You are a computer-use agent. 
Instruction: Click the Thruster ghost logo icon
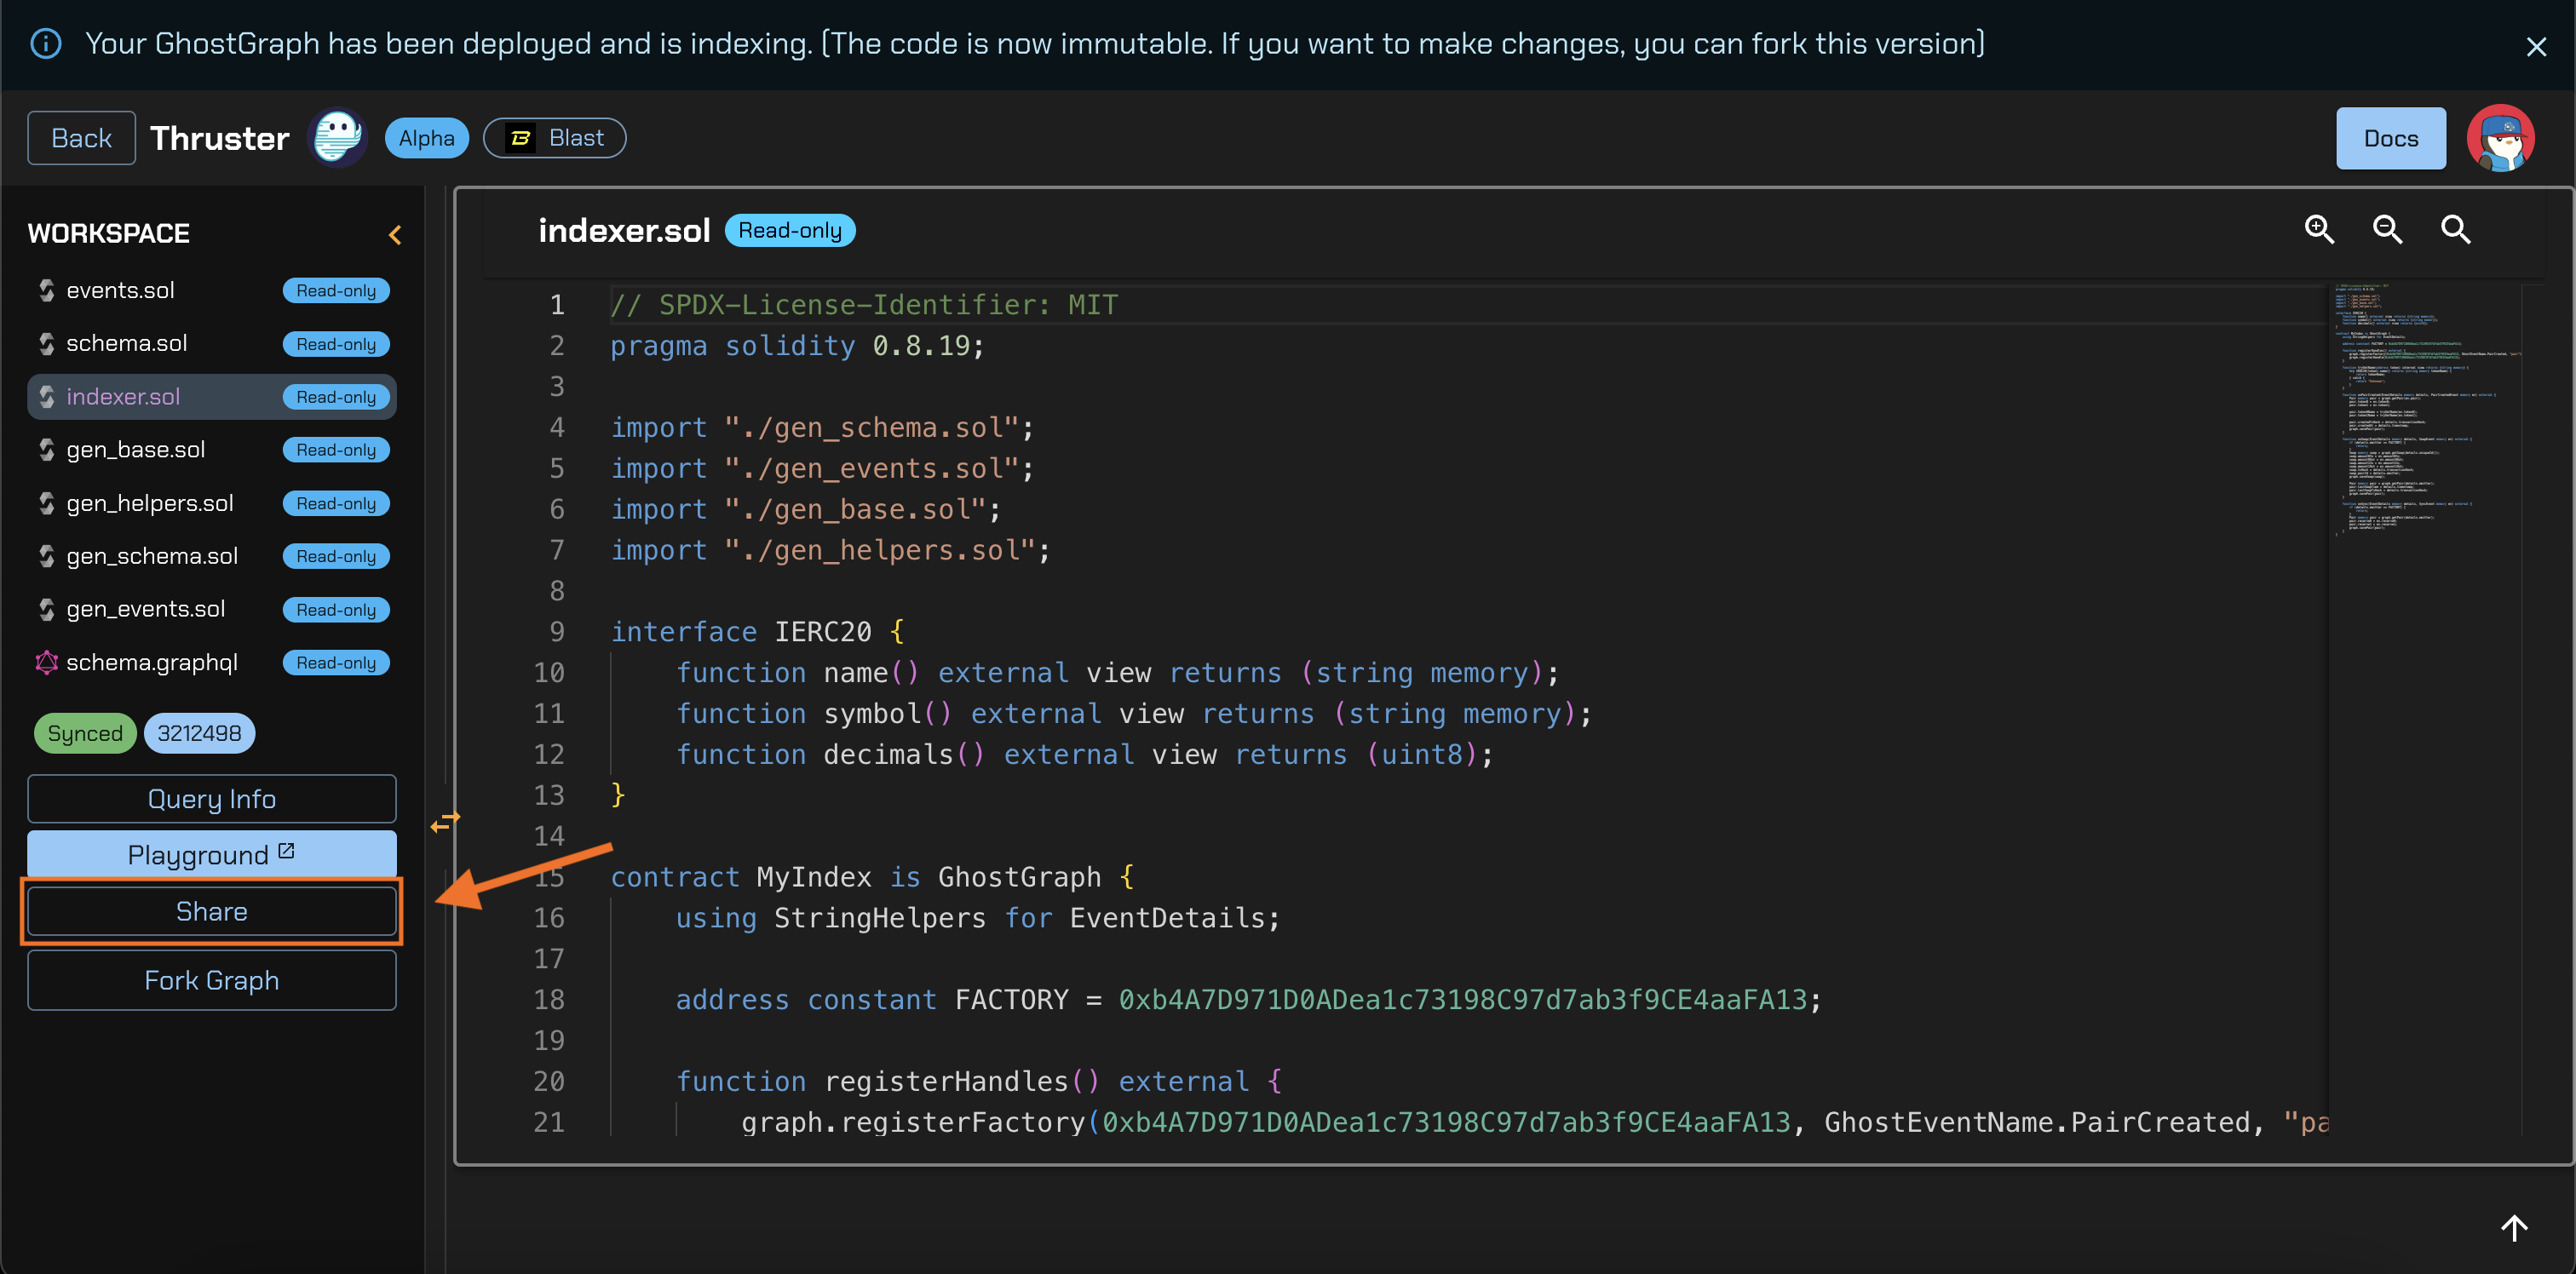[x=337, y=138]
